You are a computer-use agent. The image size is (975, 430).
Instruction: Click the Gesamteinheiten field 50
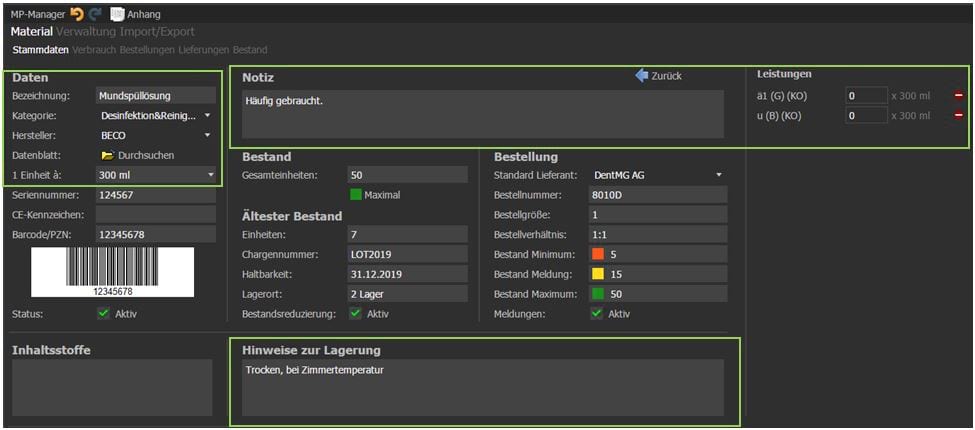[x=407, y=175]
